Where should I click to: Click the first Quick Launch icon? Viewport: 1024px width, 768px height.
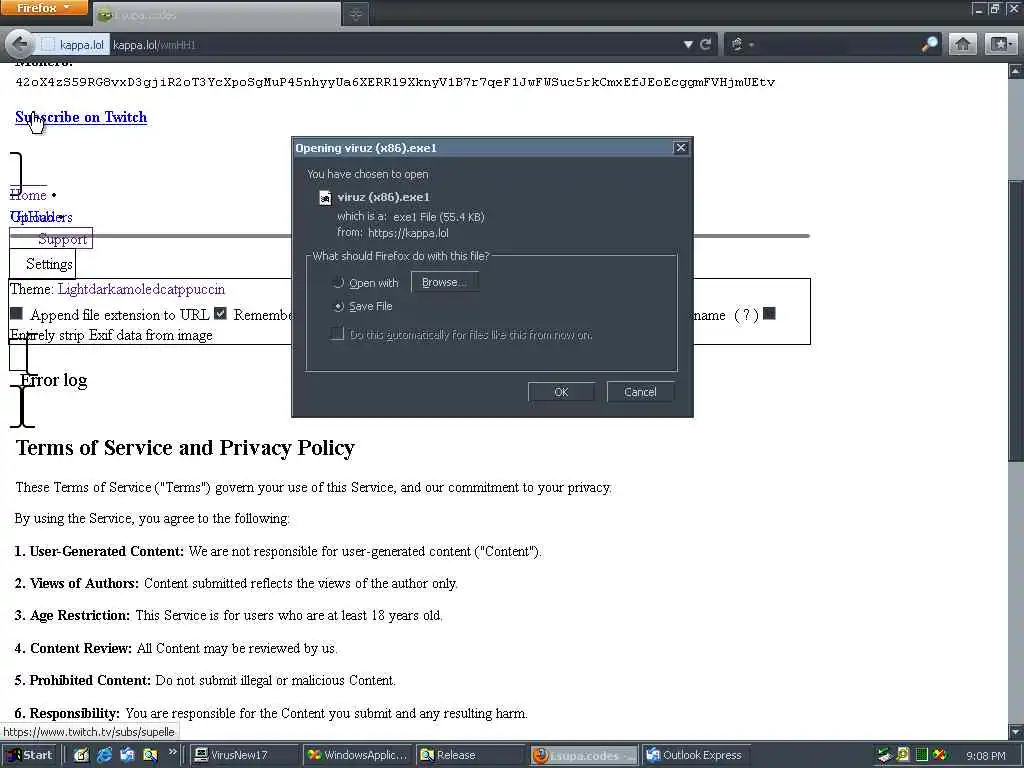(x=81, y=755)
